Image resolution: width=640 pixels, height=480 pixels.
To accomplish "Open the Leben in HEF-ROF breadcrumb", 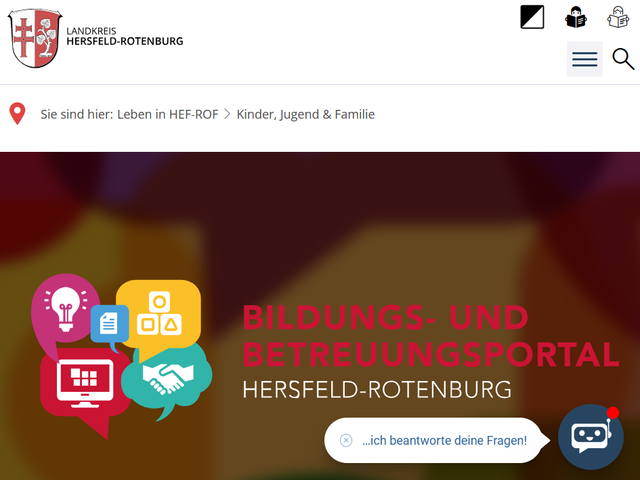I will click(x=168, y=114).
